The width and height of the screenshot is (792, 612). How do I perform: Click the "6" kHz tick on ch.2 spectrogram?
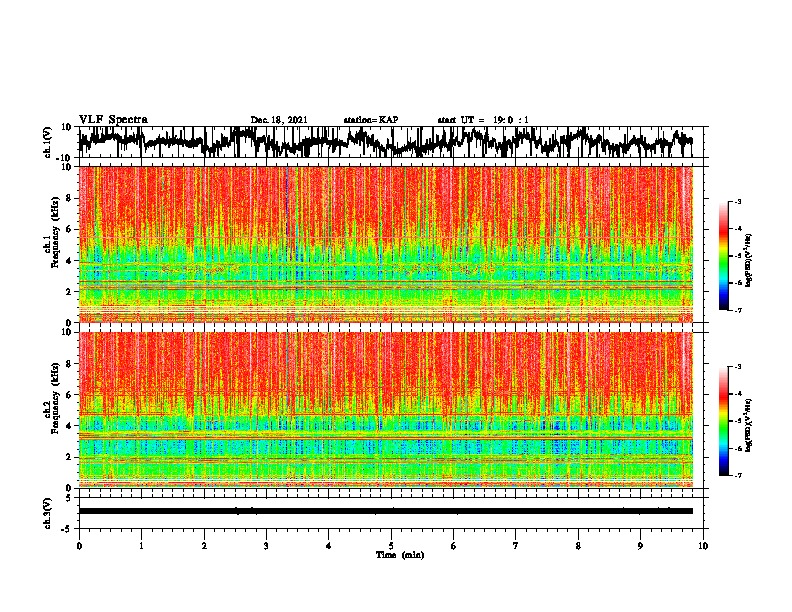[69, 395]
